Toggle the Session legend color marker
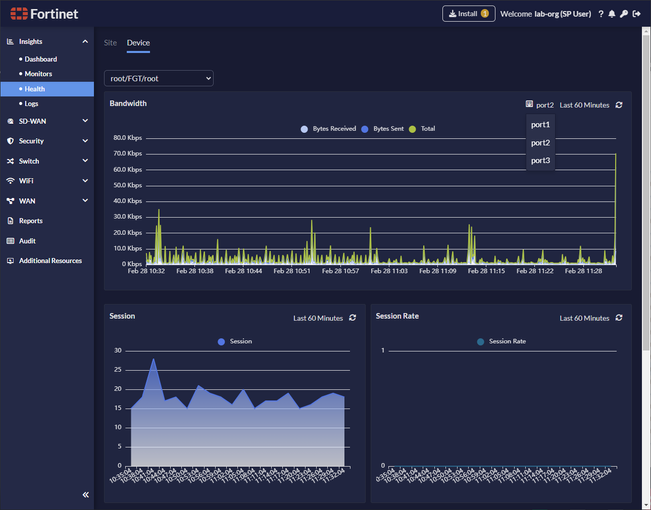The height and width of the screenshot is (510, 651). [x=221, y=342]
